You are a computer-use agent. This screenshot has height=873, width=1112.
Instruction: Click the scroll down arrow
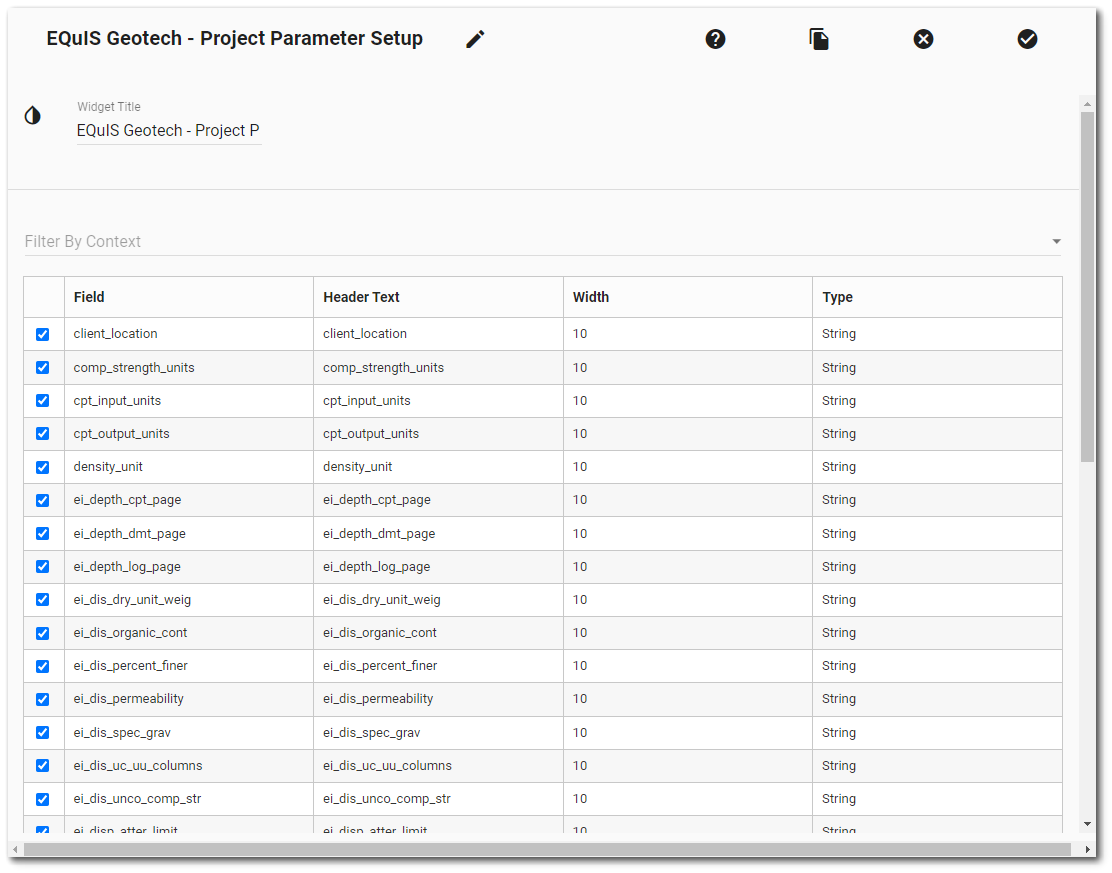coord(1087,825)
